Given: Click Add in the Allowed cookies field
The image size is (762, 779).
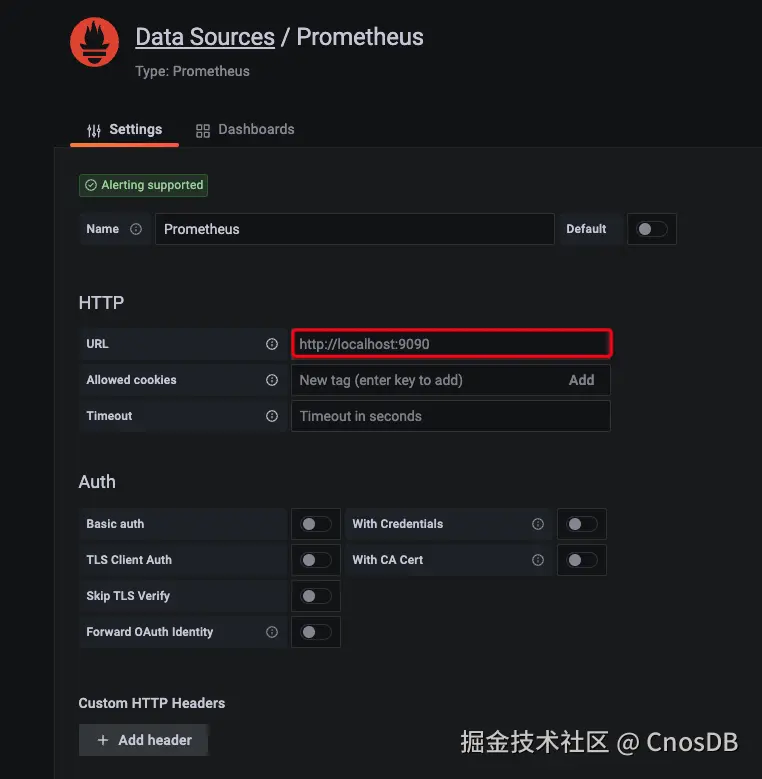Looking at the screenshot, I should pyautogui.click(x=581, y=380).
